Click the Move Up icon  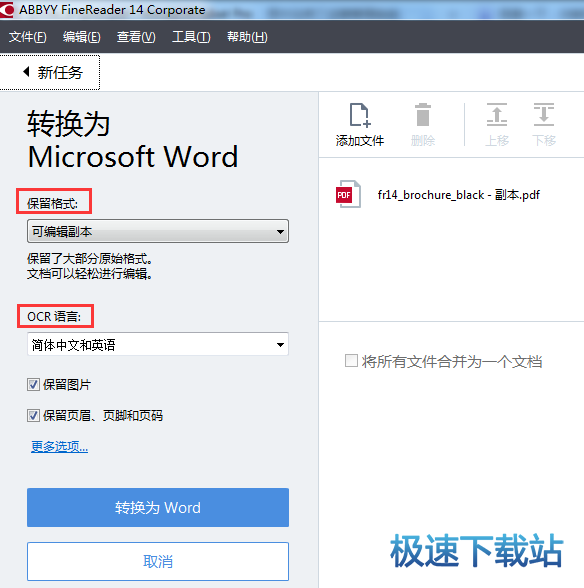point(497,115)
